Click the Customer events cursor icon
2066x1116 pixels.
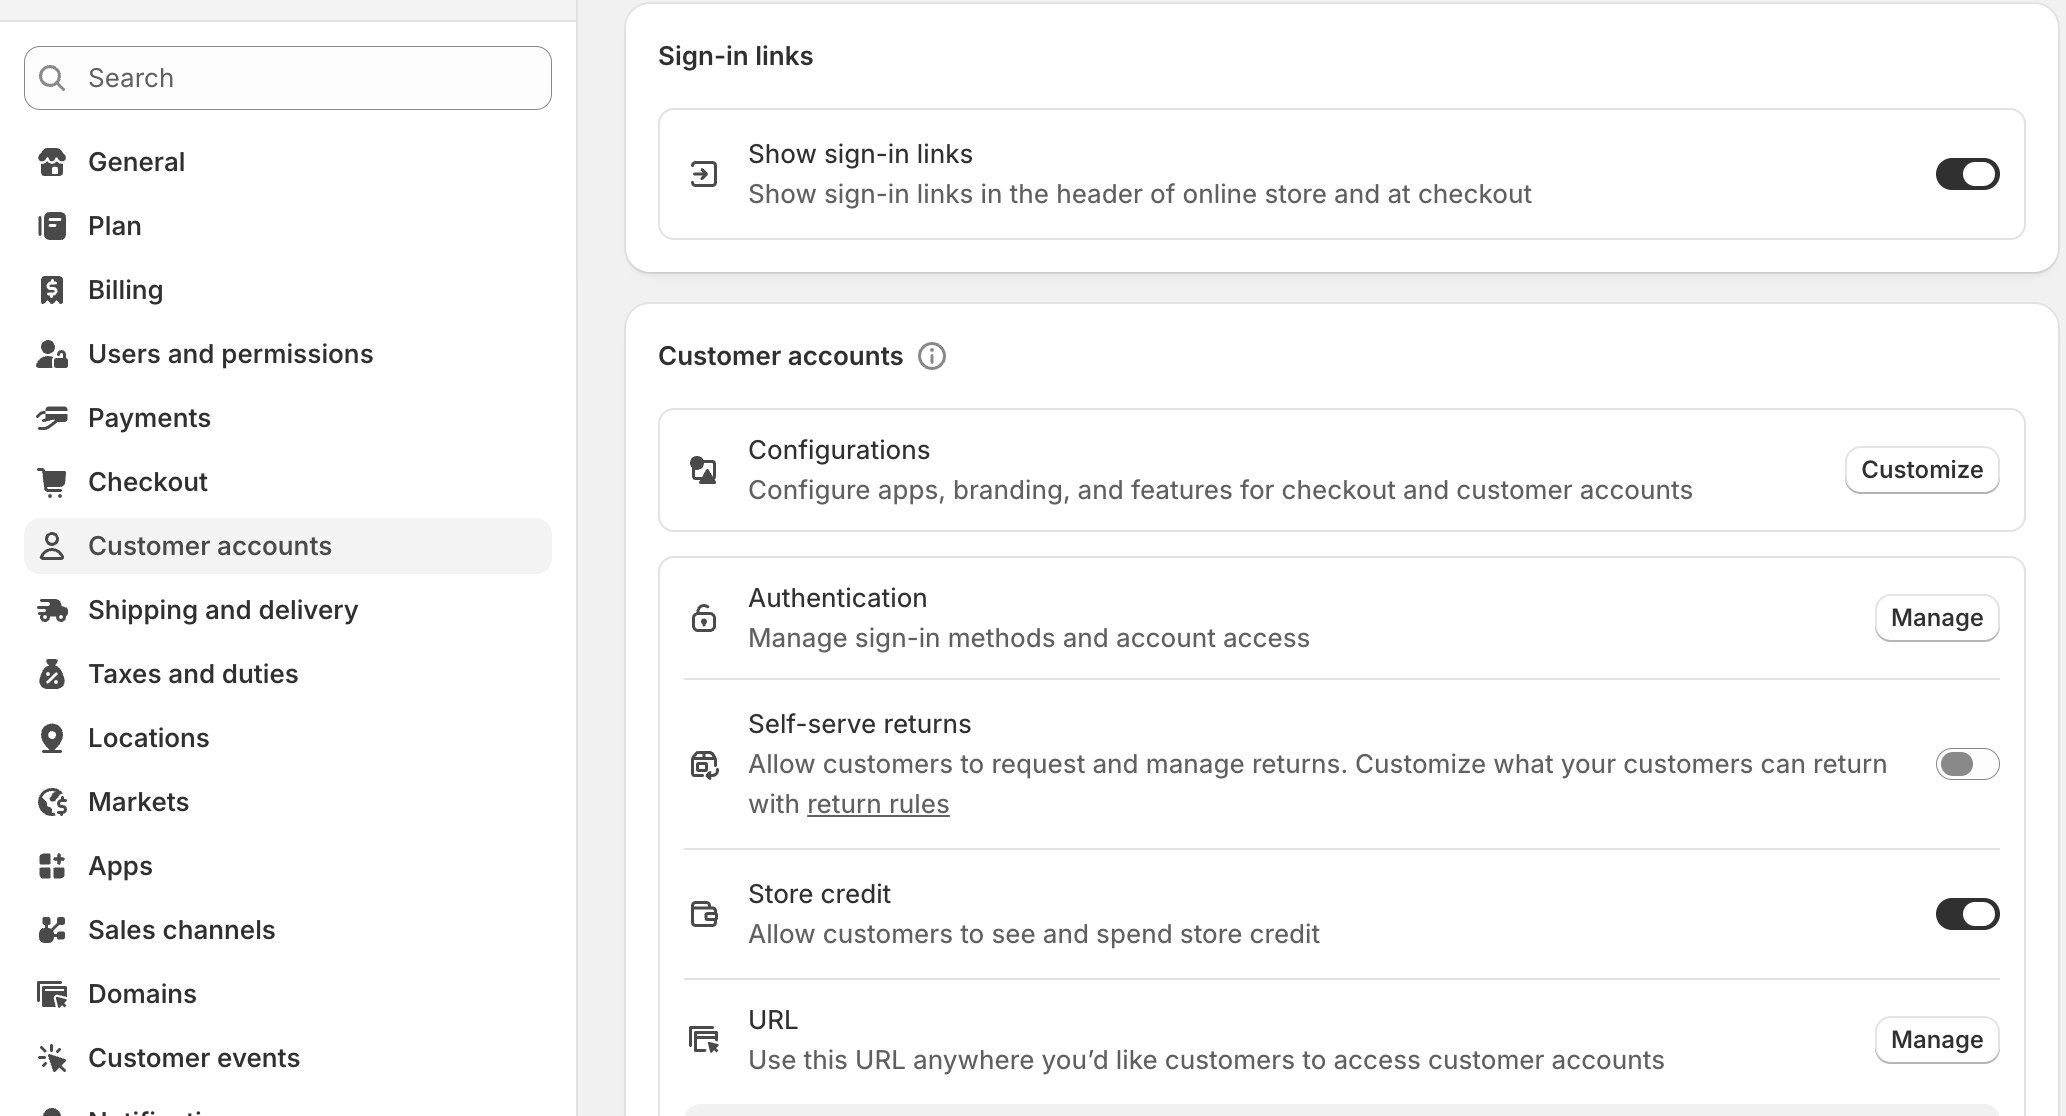tap(52, 1058)
